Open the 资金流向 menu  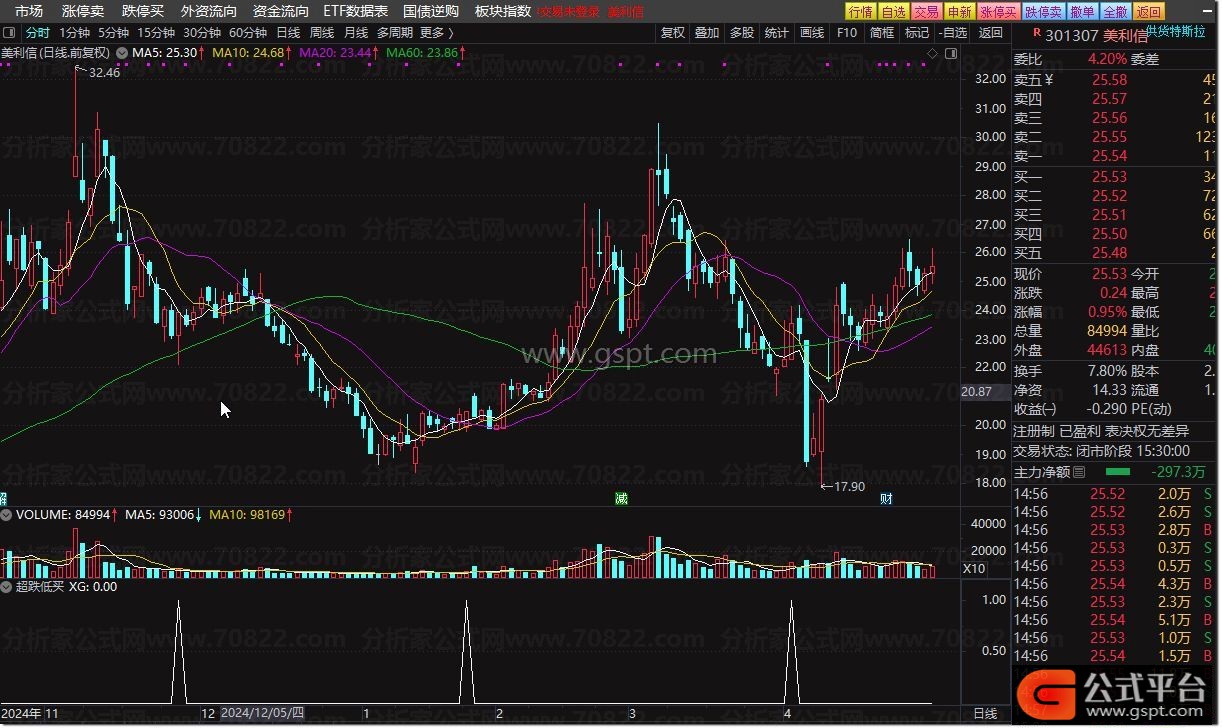pyautogui.click(x=280, y=11)
